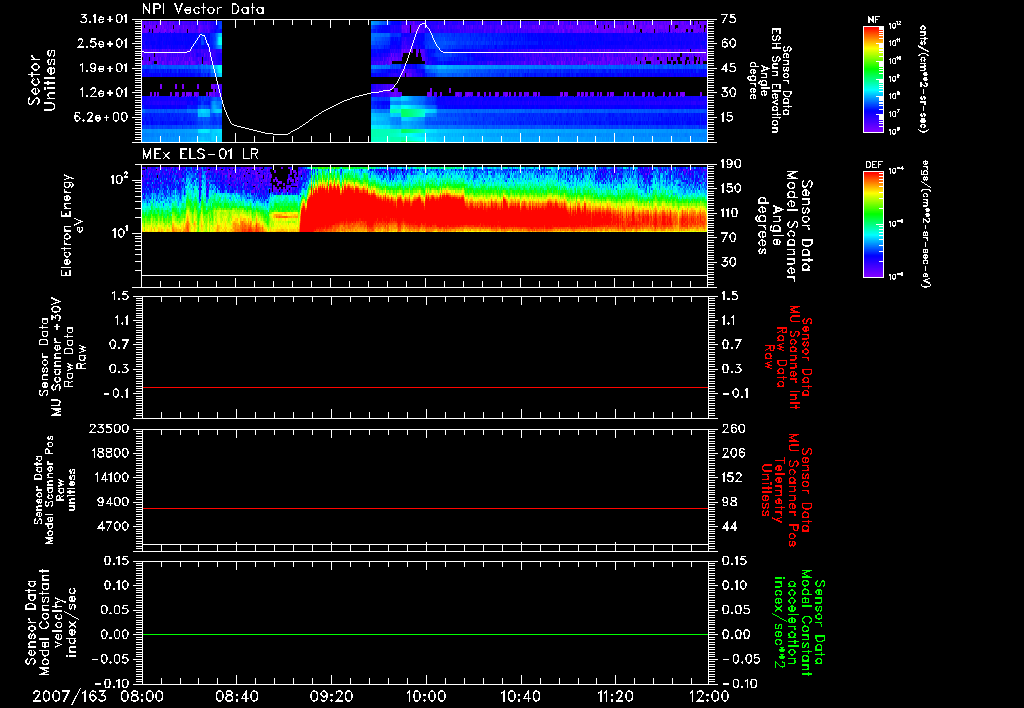Image resolution: width=1024 pixels, height=708 pixels.
Task: Click the red line in the MU Scanner +30V panel
Action: 425,387
